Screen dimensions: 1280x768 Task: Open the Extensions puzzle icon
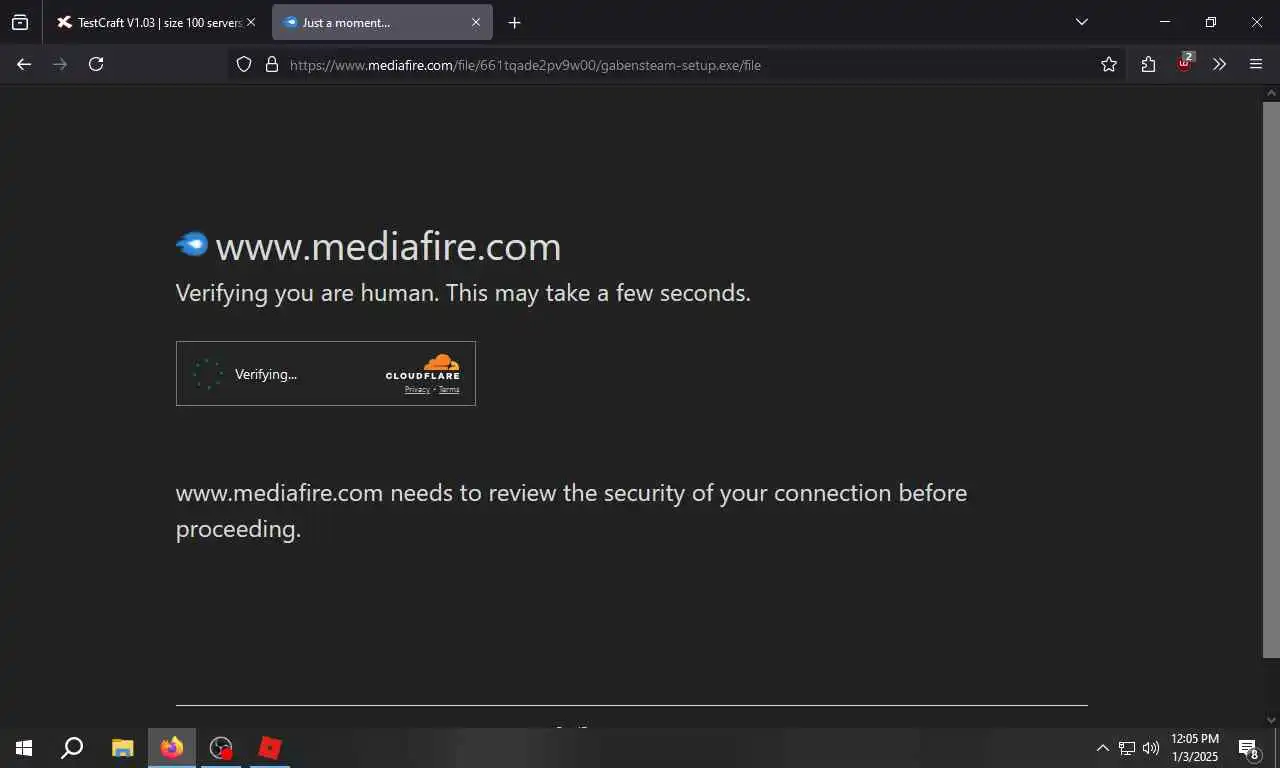coord(1148,64)
